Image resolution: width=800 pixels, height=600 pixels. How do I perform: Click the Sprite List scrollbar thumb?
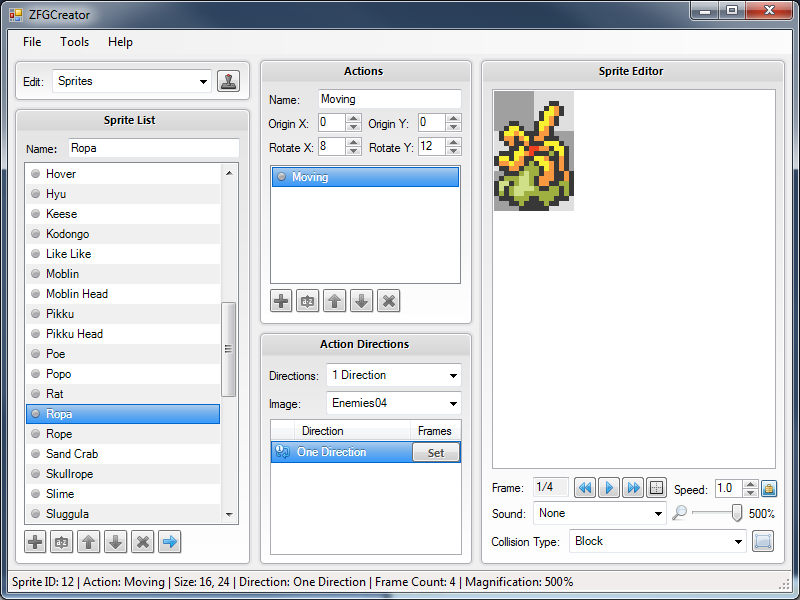[x=229, y=349]
